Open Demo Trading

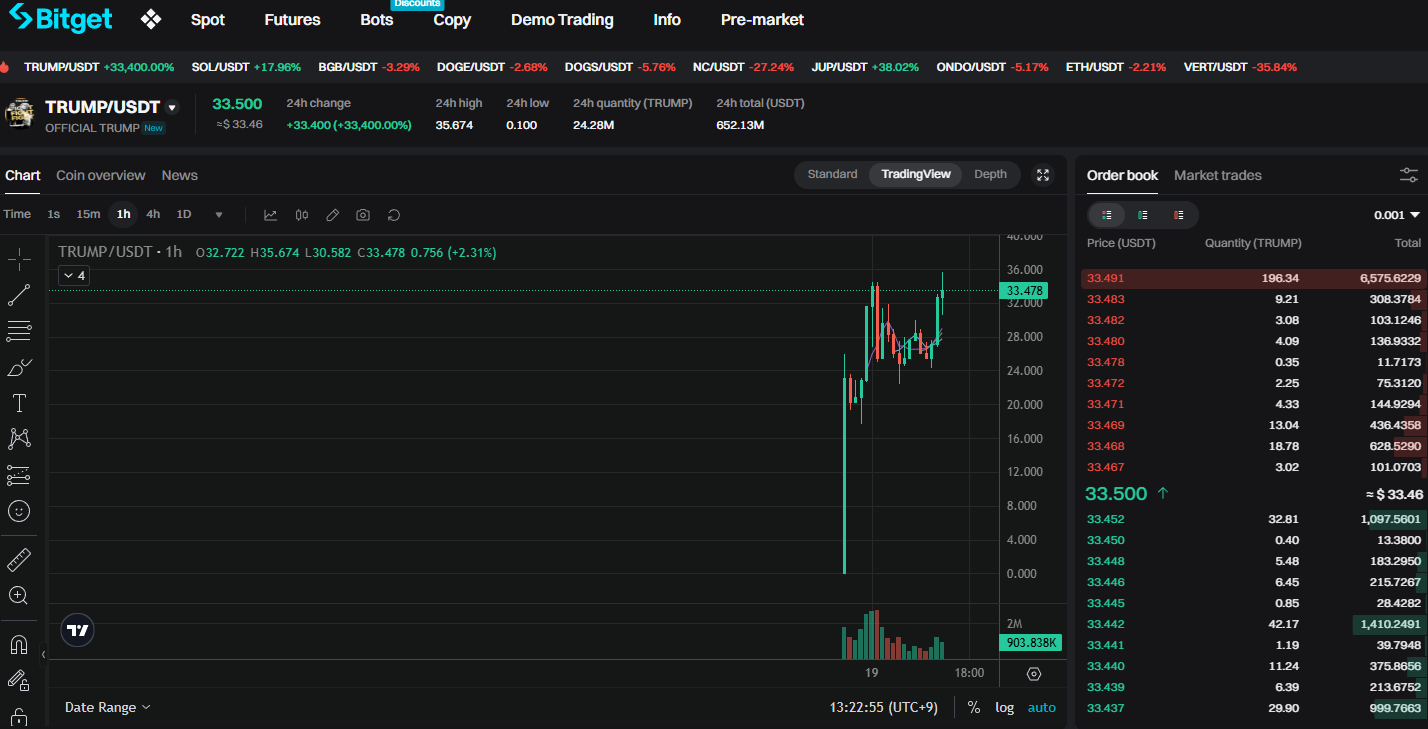562,20
